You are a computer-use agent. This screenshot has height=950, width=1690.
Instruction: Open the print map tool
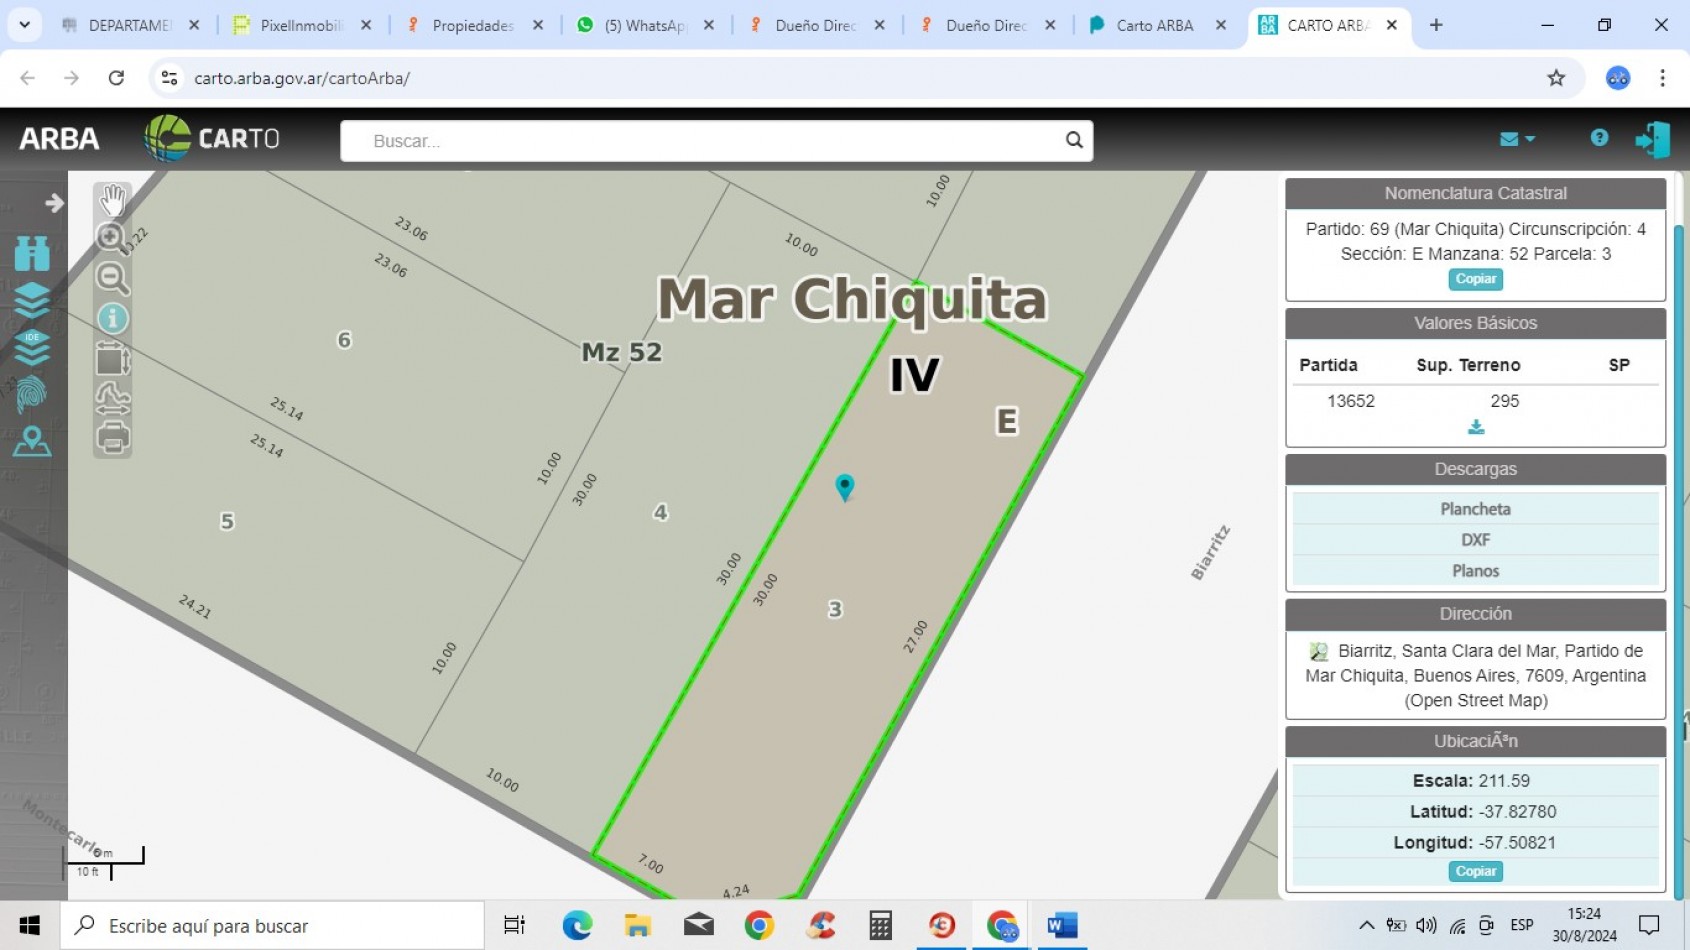[x=112, y=437]
